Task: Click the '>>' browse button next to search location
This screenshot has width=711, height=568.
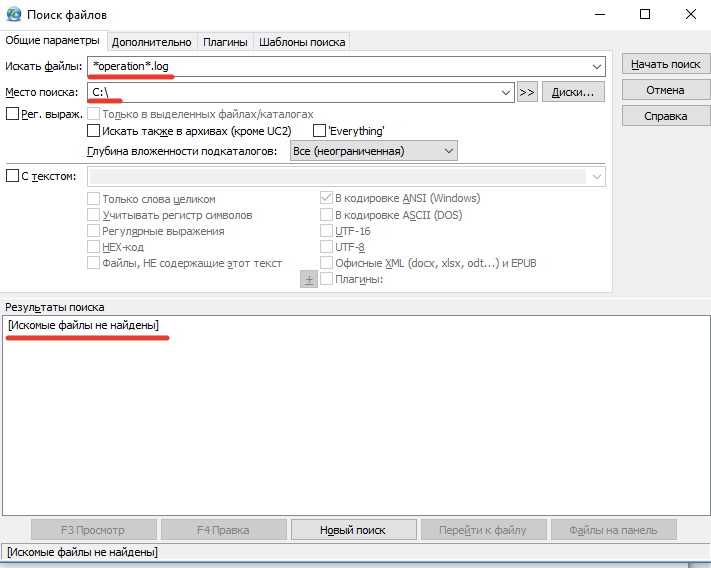Action: click(x=527, y=92)
